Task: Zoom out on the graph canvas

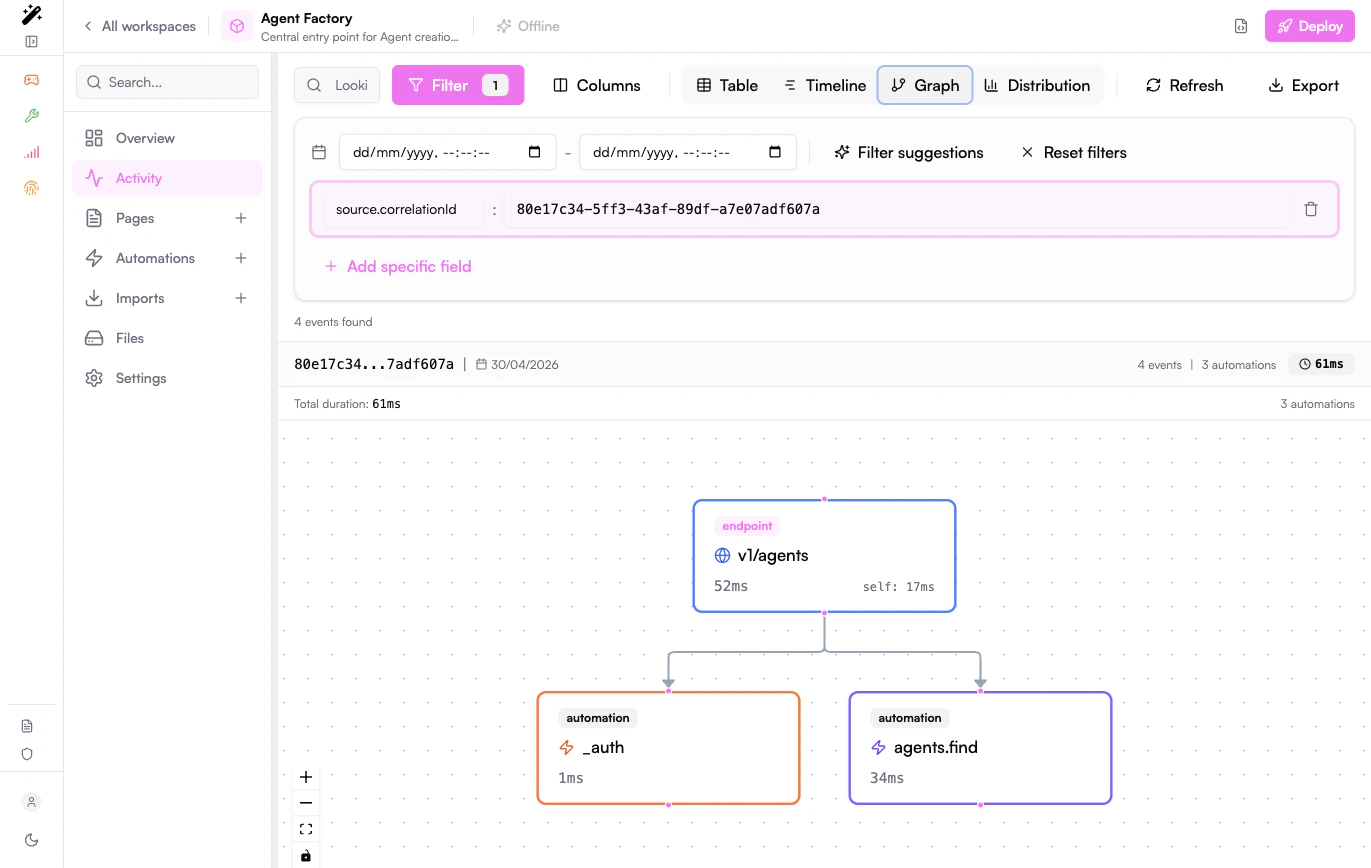Action: (306, 803)
